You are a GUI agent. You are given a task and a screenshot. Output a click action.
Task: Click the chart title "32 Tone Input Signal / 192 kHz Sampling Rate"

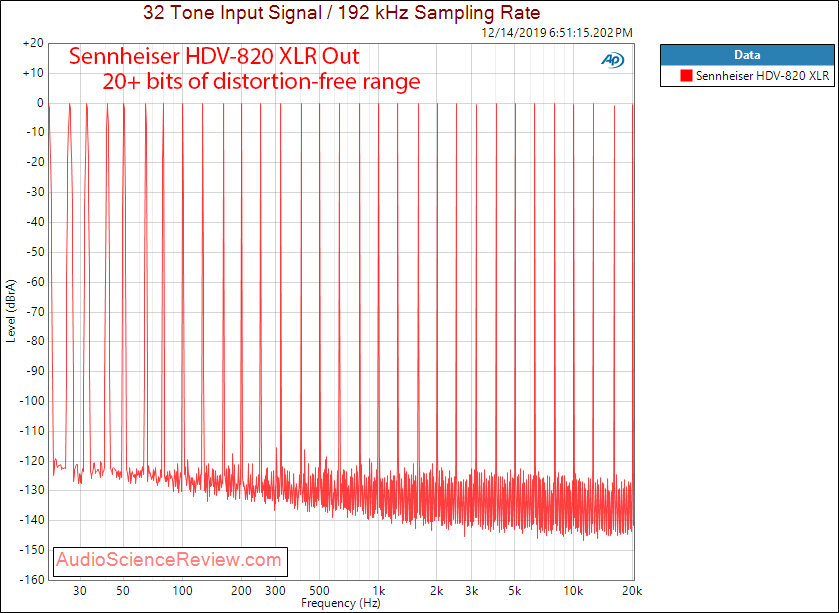click(341, 12)
